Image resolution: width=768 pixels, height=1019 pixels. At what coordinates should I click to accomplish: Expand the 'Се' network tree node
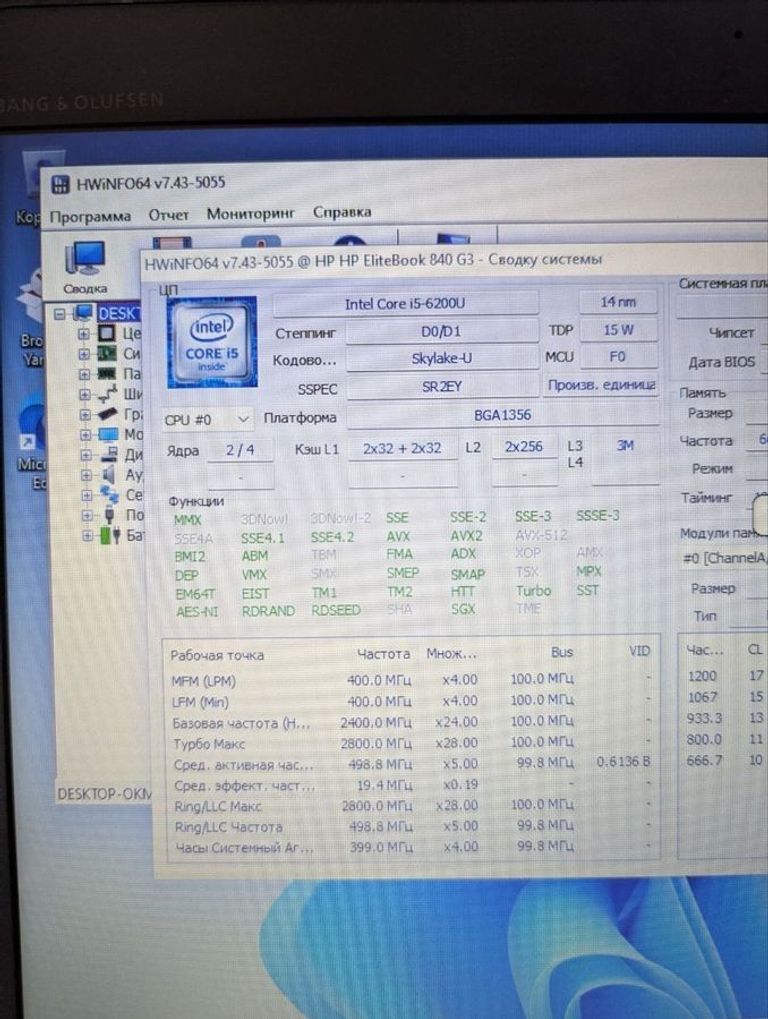86,495
